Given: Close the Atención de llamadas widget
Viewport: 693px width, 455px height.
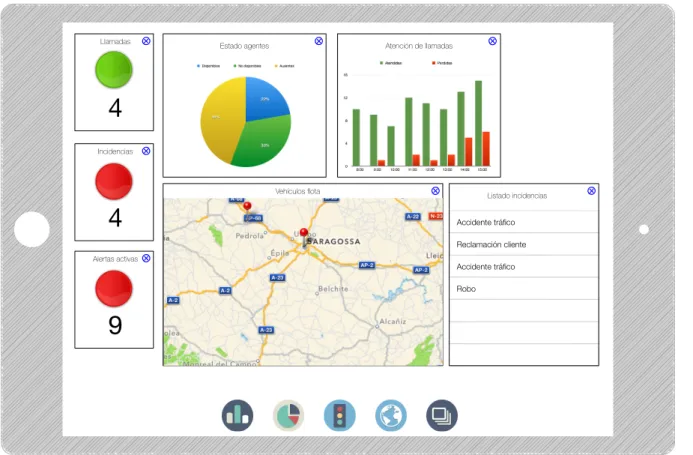Looking at the screenshot, I should coord(492,41).
